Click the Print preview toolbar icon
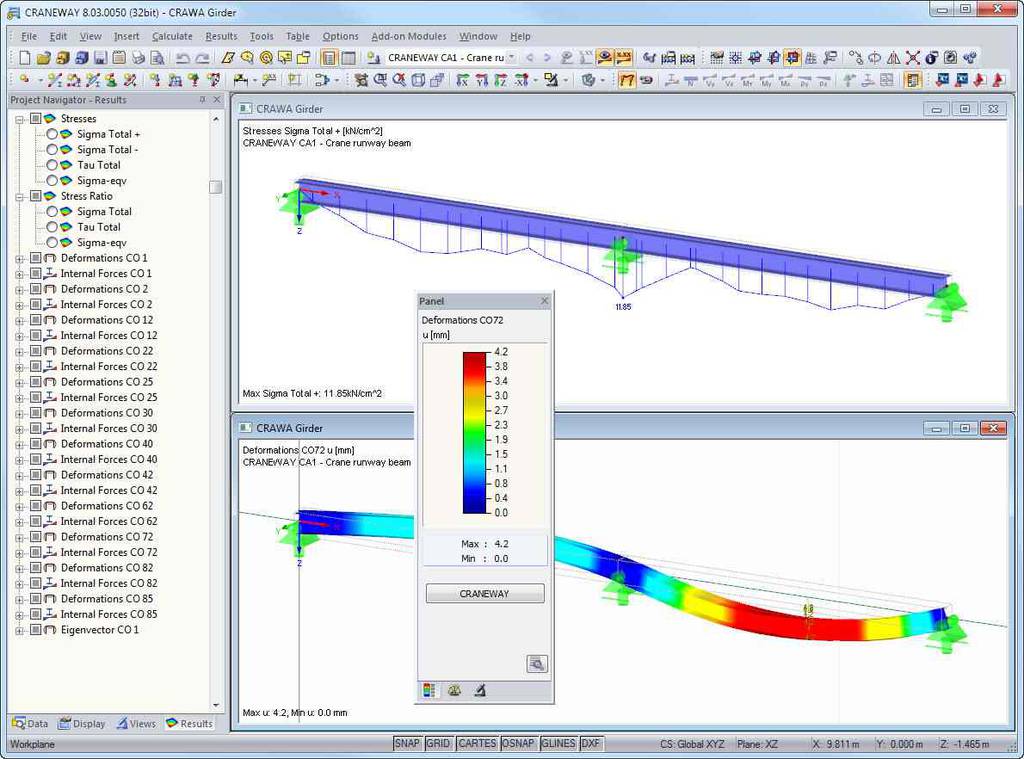1024x759 pixels. click(x=157, y=57)
